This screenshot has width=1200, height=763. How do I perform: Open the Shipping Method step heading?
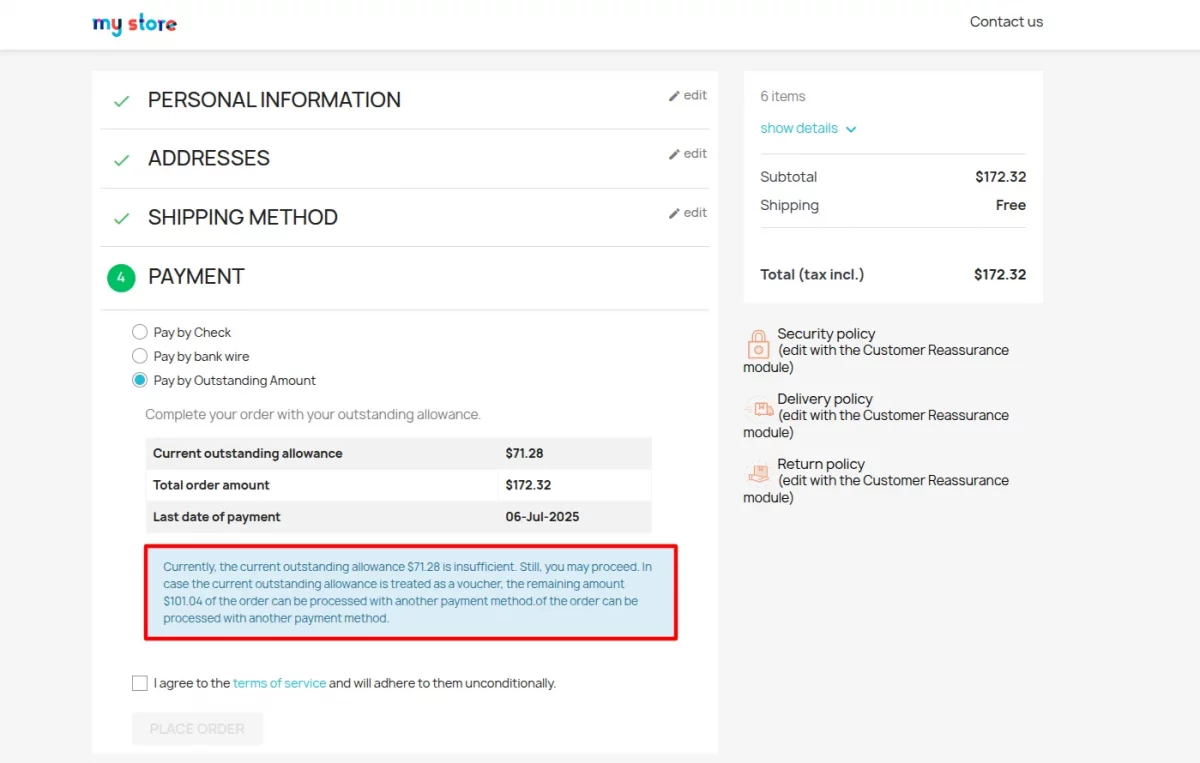click(242, 217)
